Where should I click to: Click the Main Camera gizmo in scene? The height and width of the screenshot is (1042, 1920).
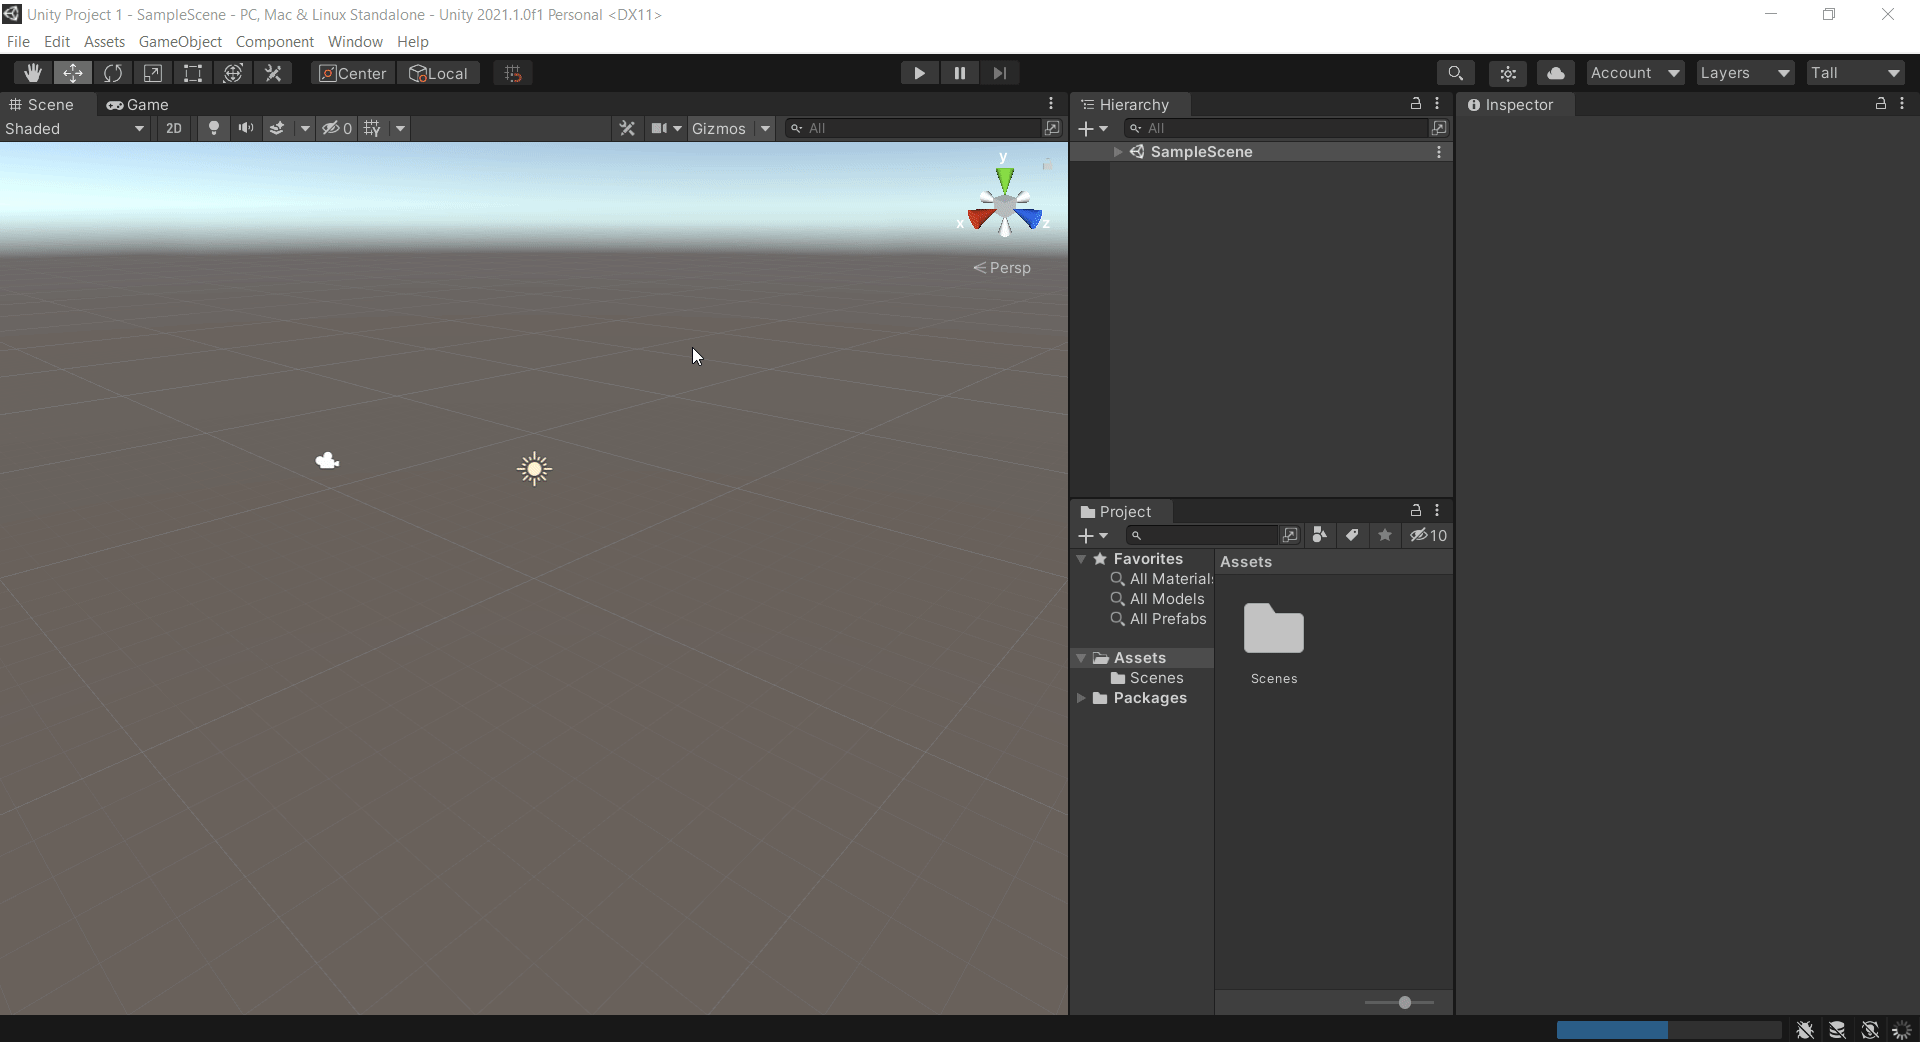327,461
